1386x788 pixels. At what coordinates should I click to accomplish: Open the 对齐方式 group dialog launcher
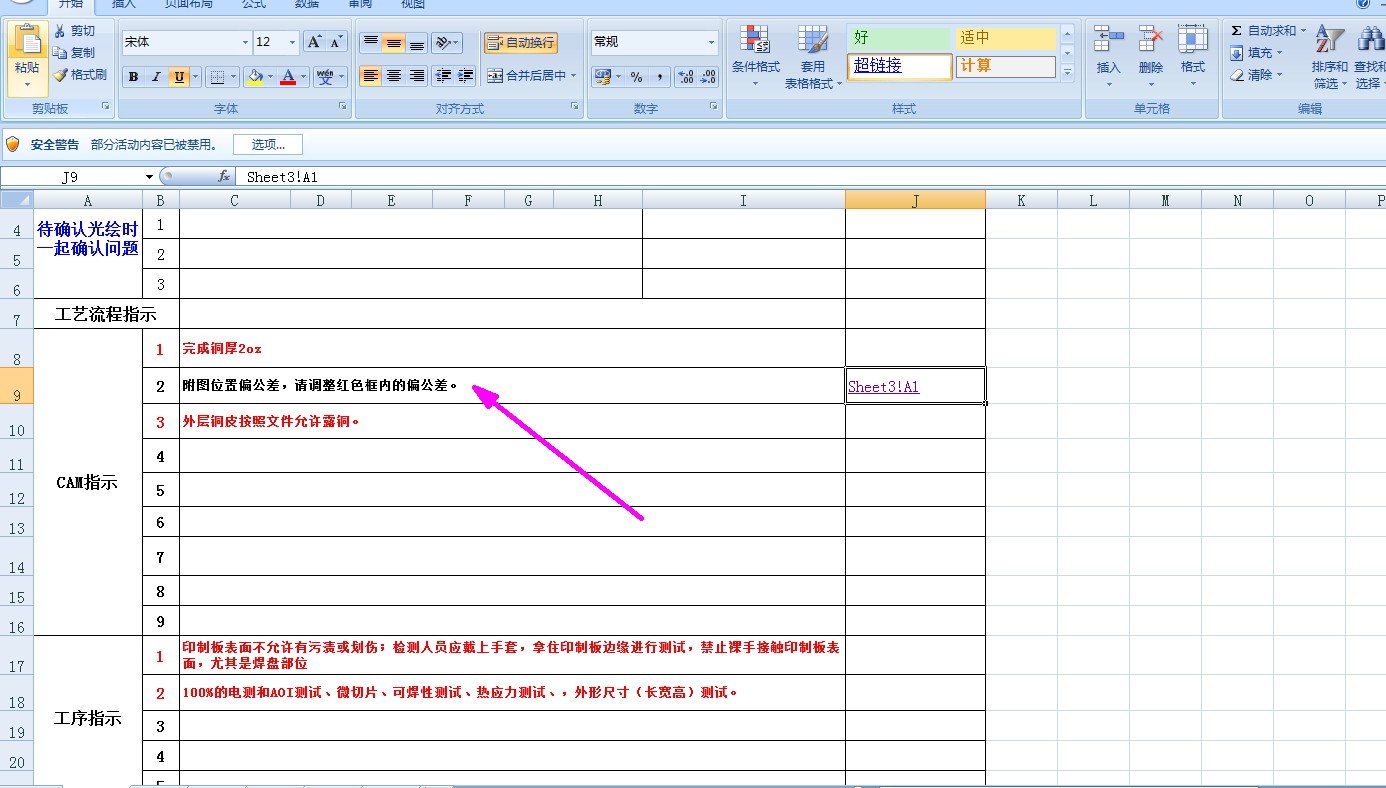coord(575,106)
